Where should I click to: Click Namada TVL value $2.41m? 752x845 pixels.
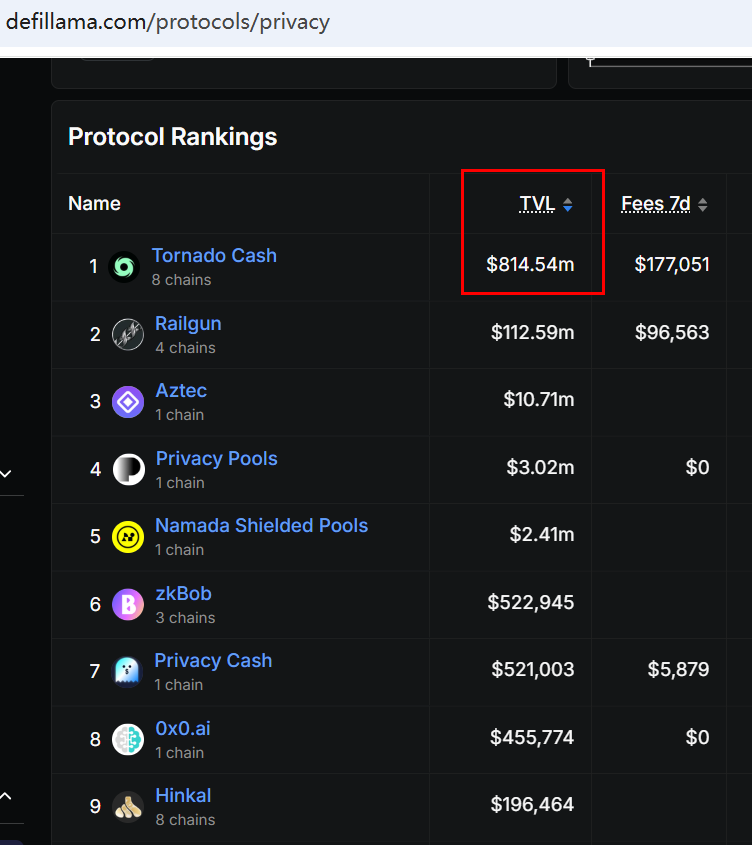click(x=542, y=535)
